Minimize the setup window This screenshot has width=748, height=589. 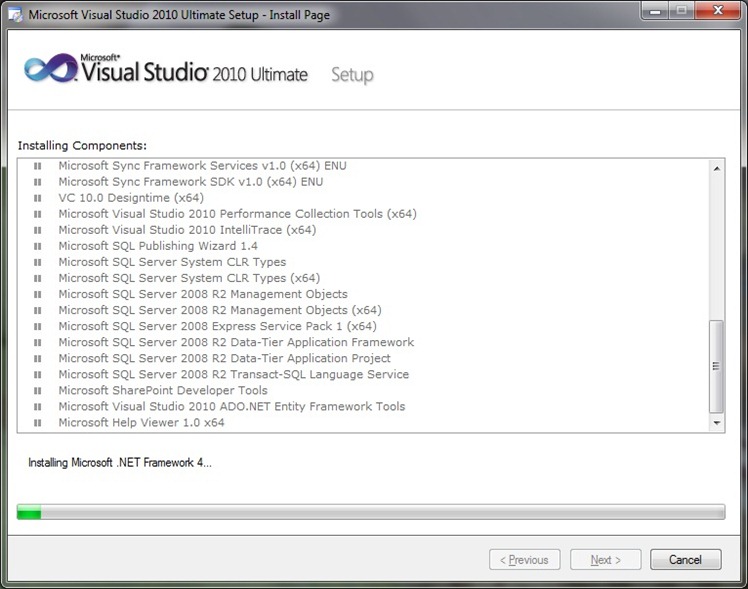(655, 10)
